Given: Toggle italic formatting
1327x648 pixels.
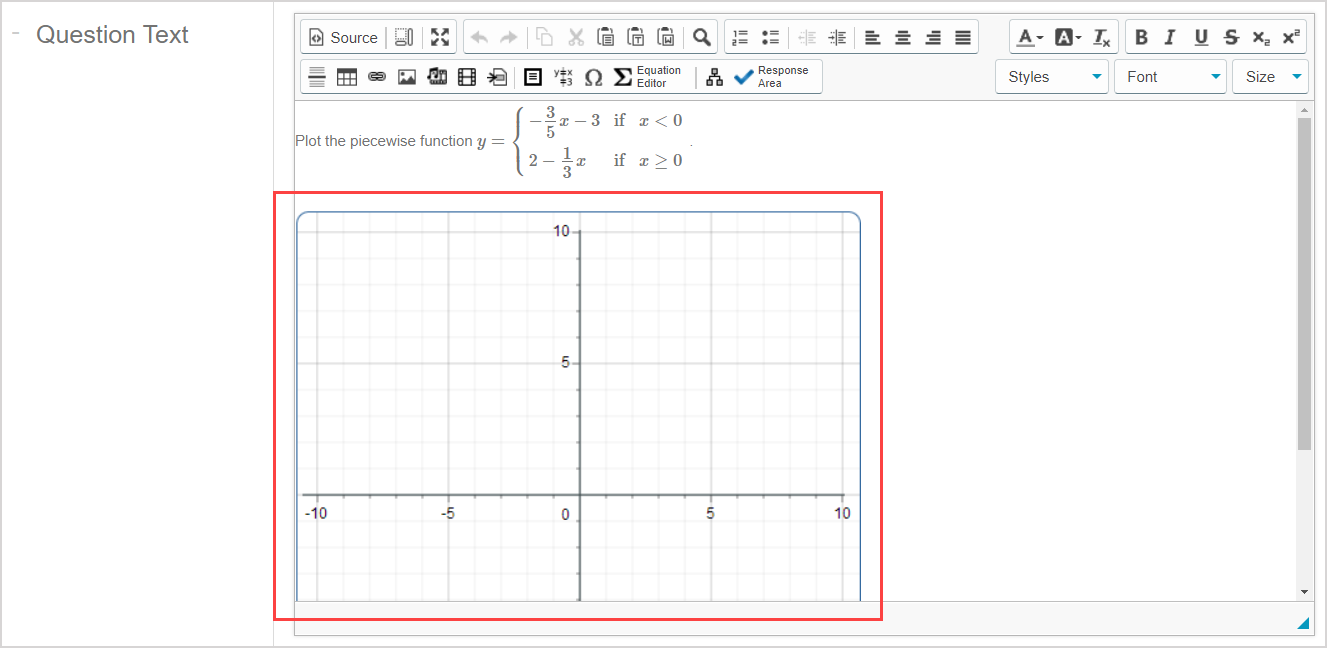Looking at the screenshot, I should 1170,37.
